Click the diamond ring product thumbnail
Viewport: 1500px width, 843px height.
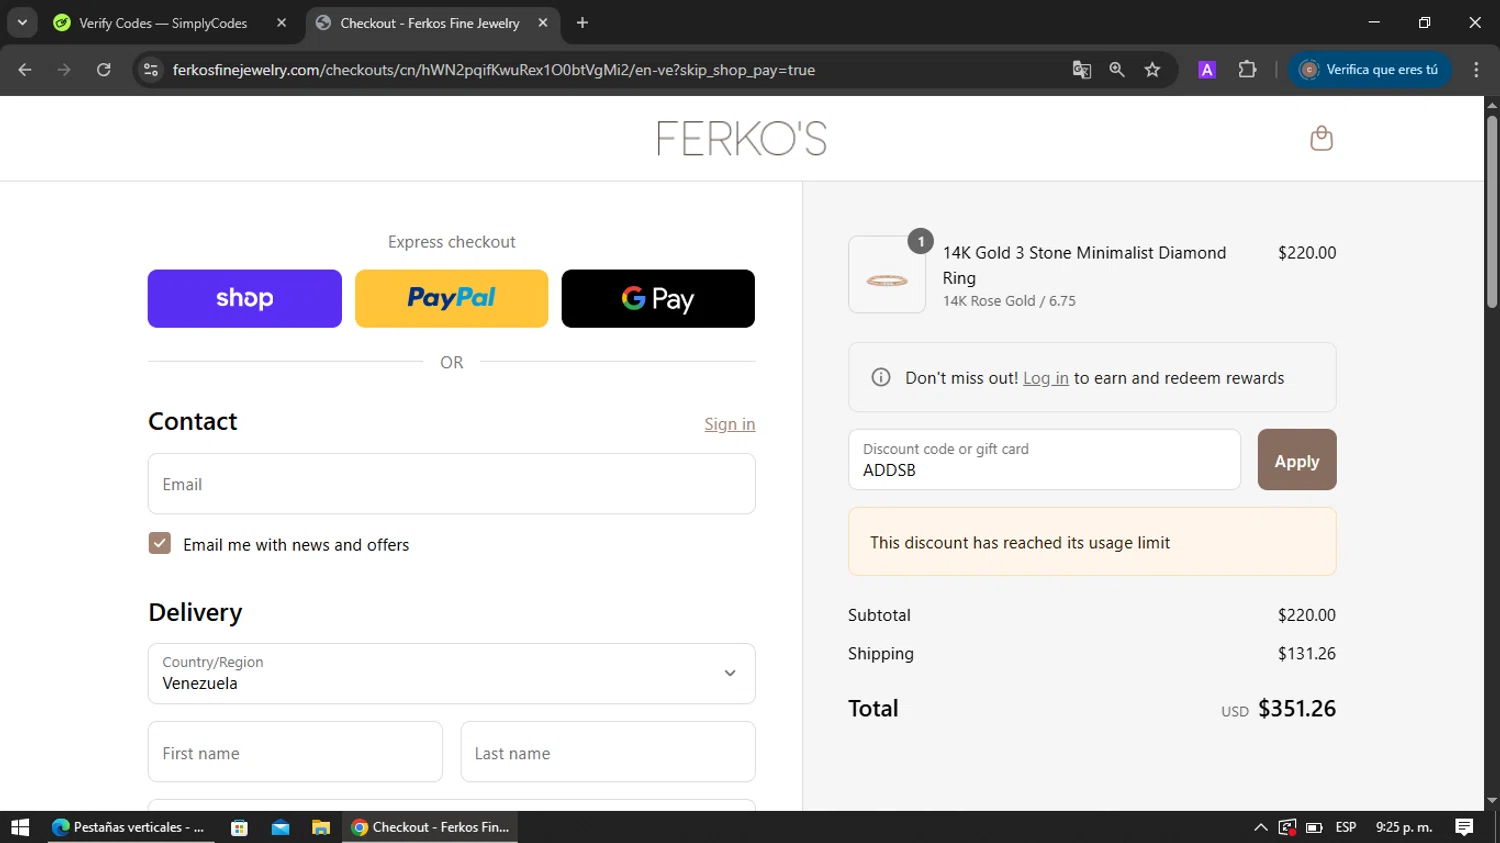click(887, 275)
